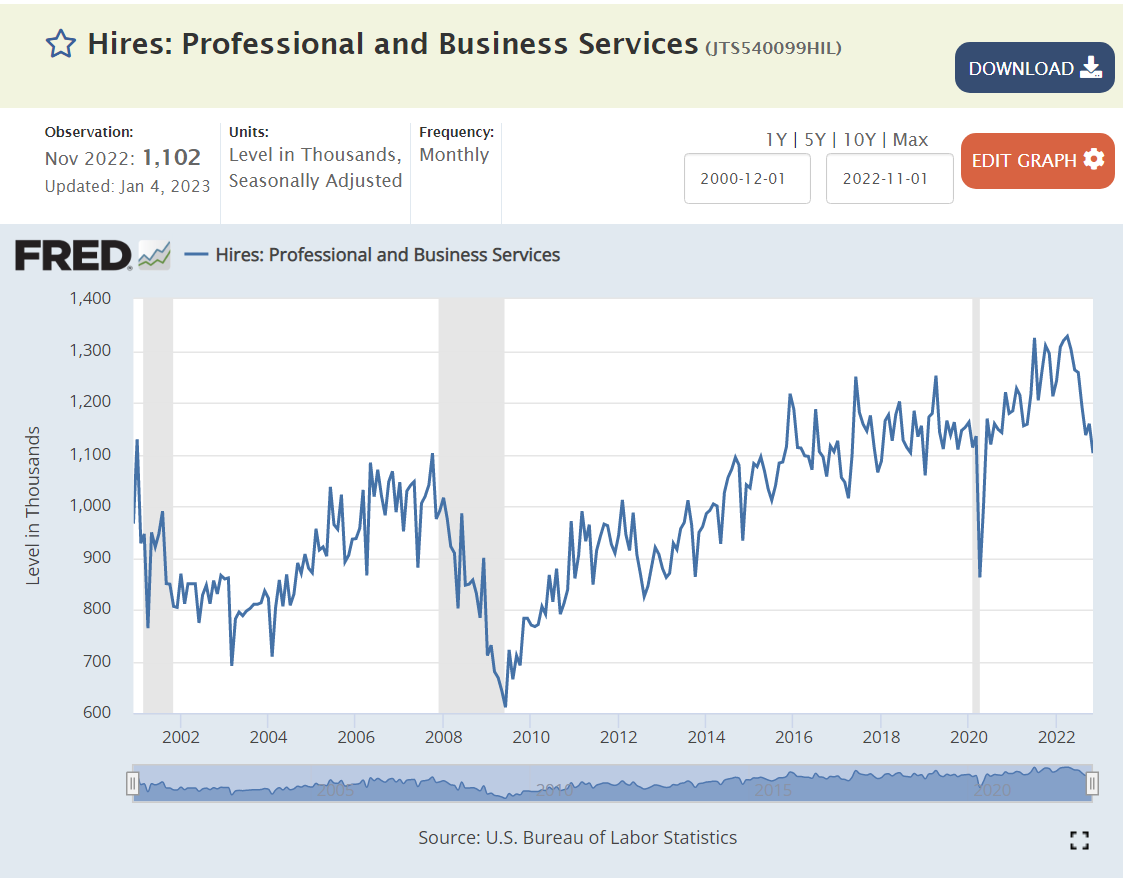
Task: Click the chart line near 2020 dip
Action: (980, 575)
